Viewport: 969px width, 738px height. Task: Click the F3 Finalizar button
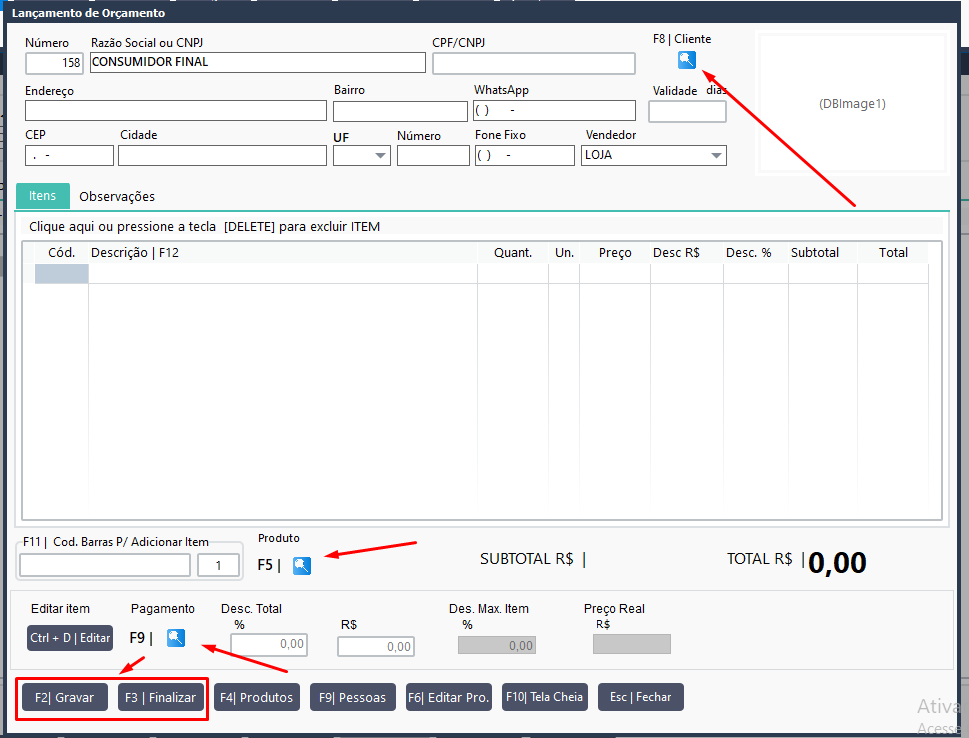161,697
